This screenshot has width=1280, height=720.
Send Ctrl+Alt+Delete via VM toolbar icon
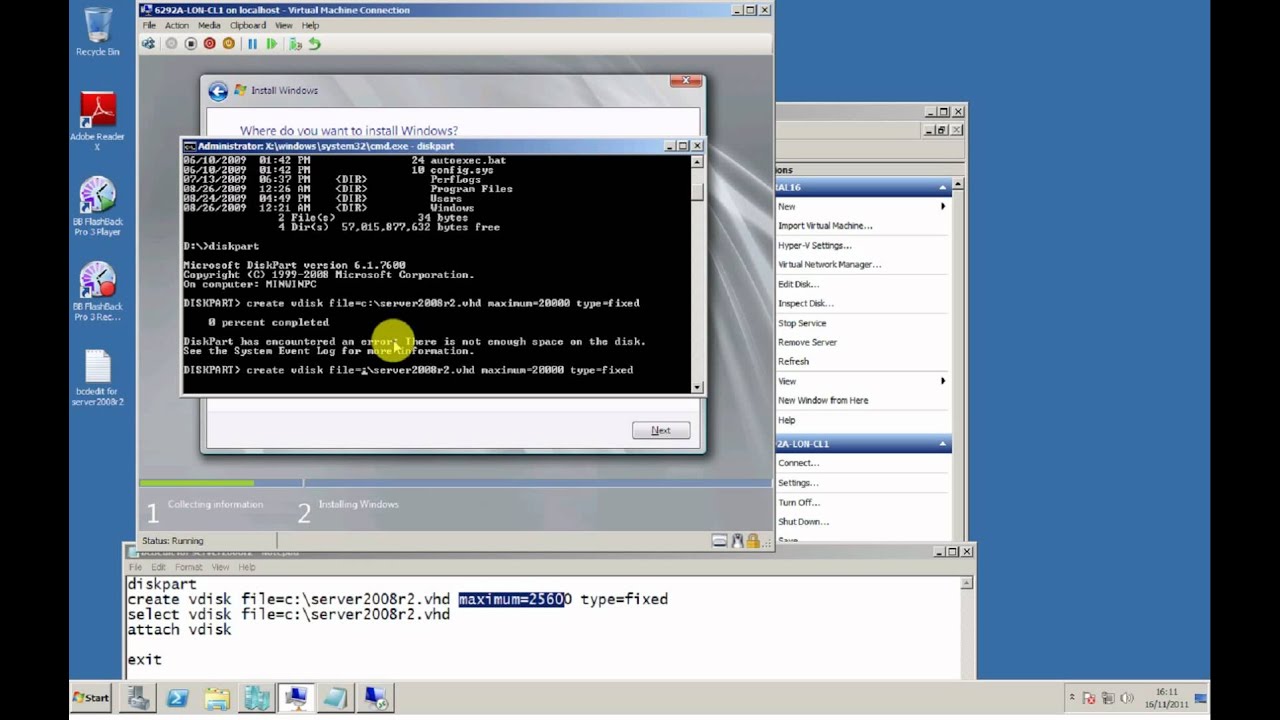pyautogui.click(x=149, y=44)
